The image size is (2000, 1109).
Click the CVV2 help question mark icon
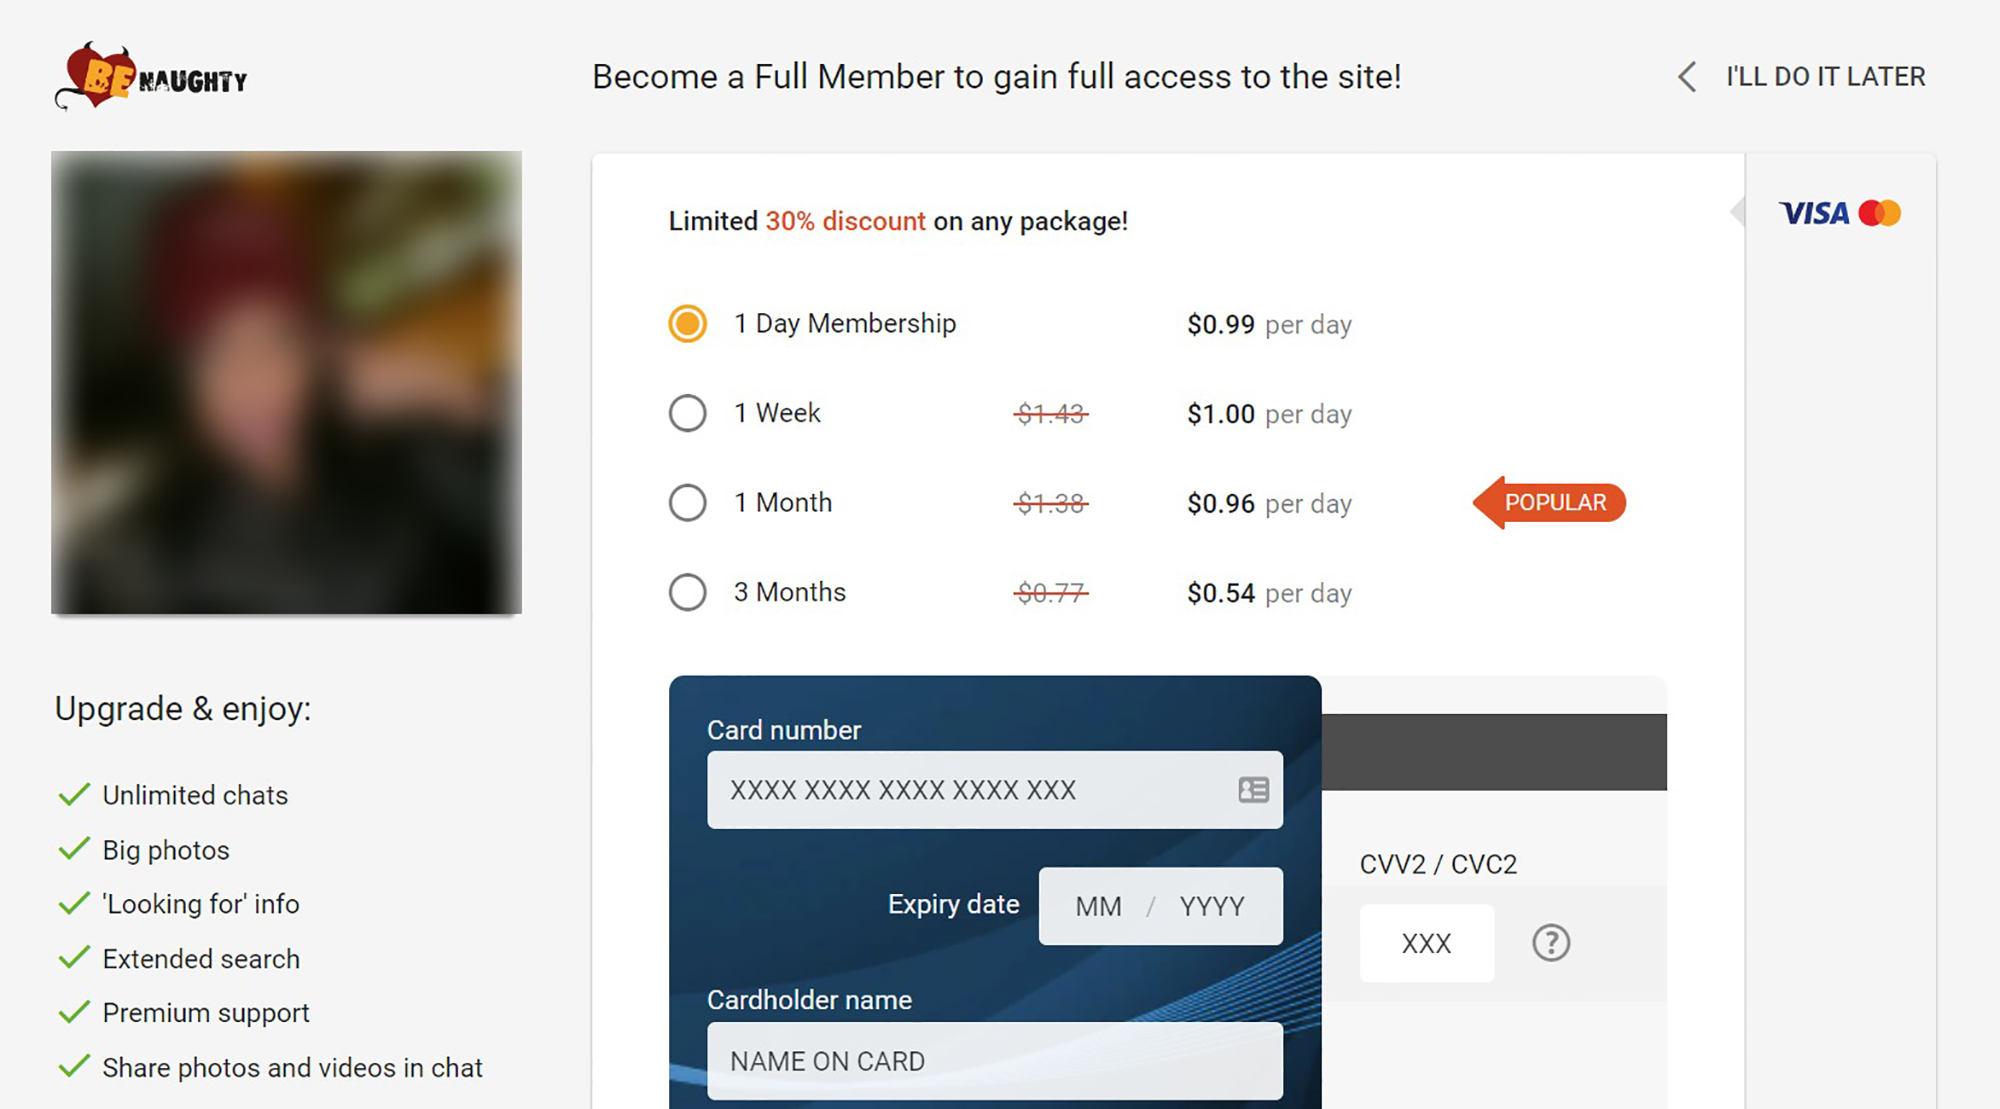pyautogui.click(x=1551, y=942)
